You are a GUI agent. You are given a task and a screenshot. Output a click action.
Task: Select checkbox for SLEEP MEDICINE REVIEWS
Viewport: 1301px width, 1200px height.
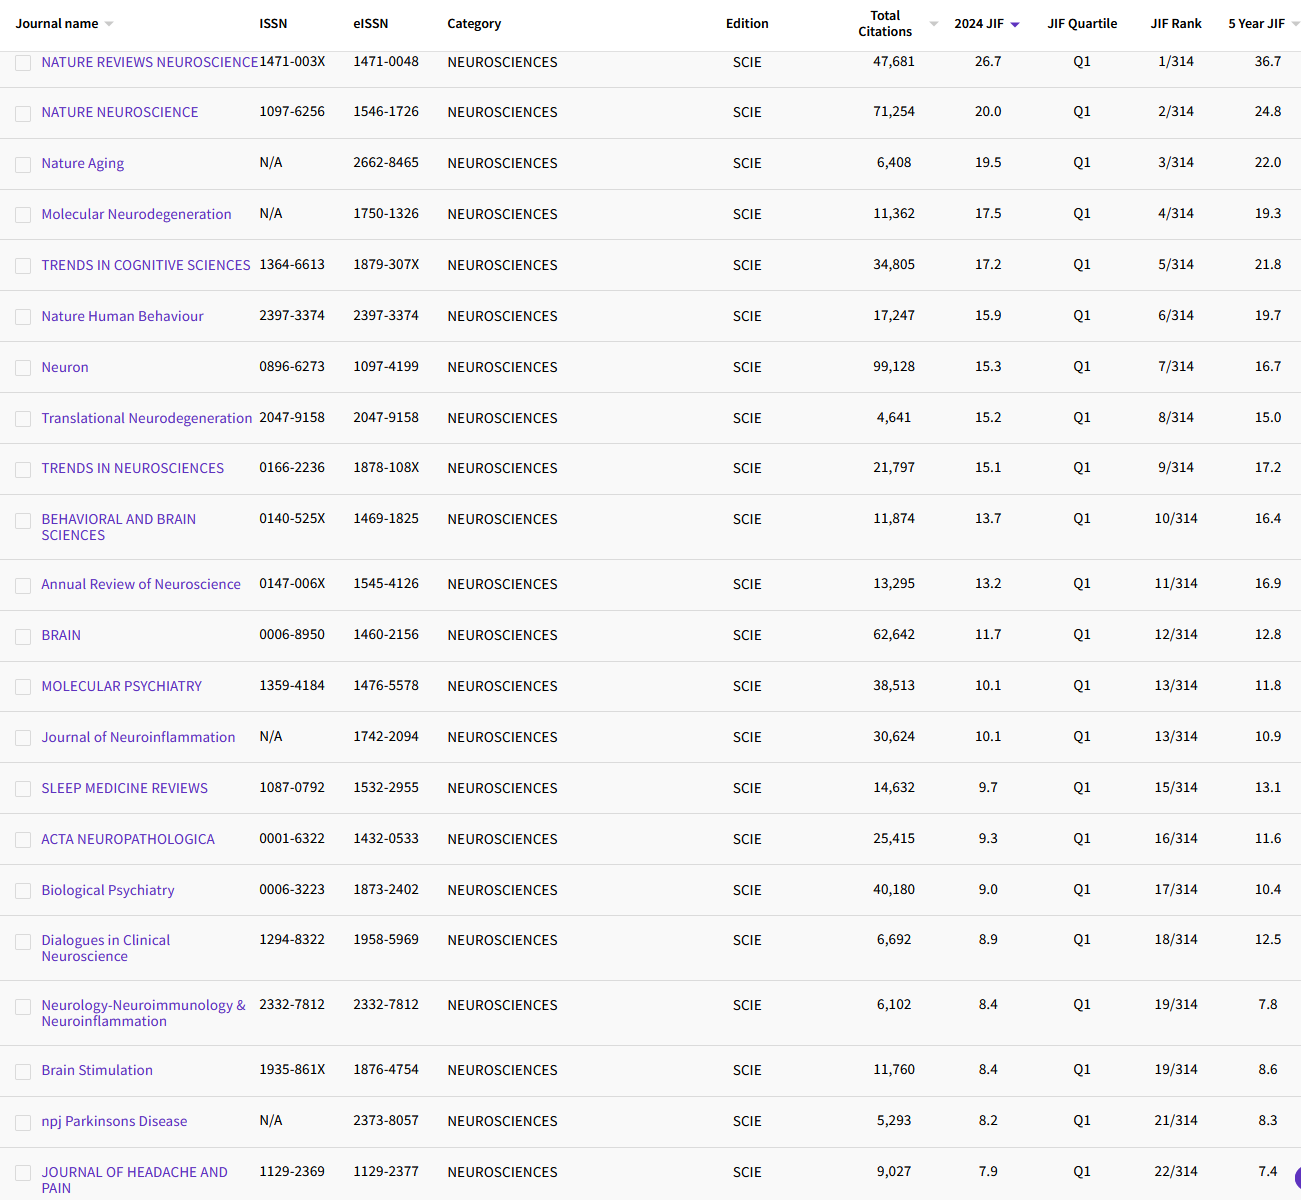click(x=23, y=790)
